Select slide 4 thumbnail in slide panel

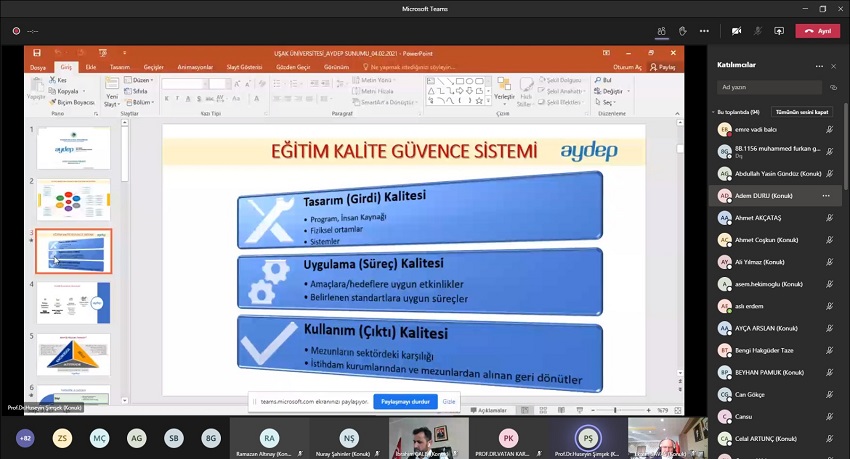74,302
